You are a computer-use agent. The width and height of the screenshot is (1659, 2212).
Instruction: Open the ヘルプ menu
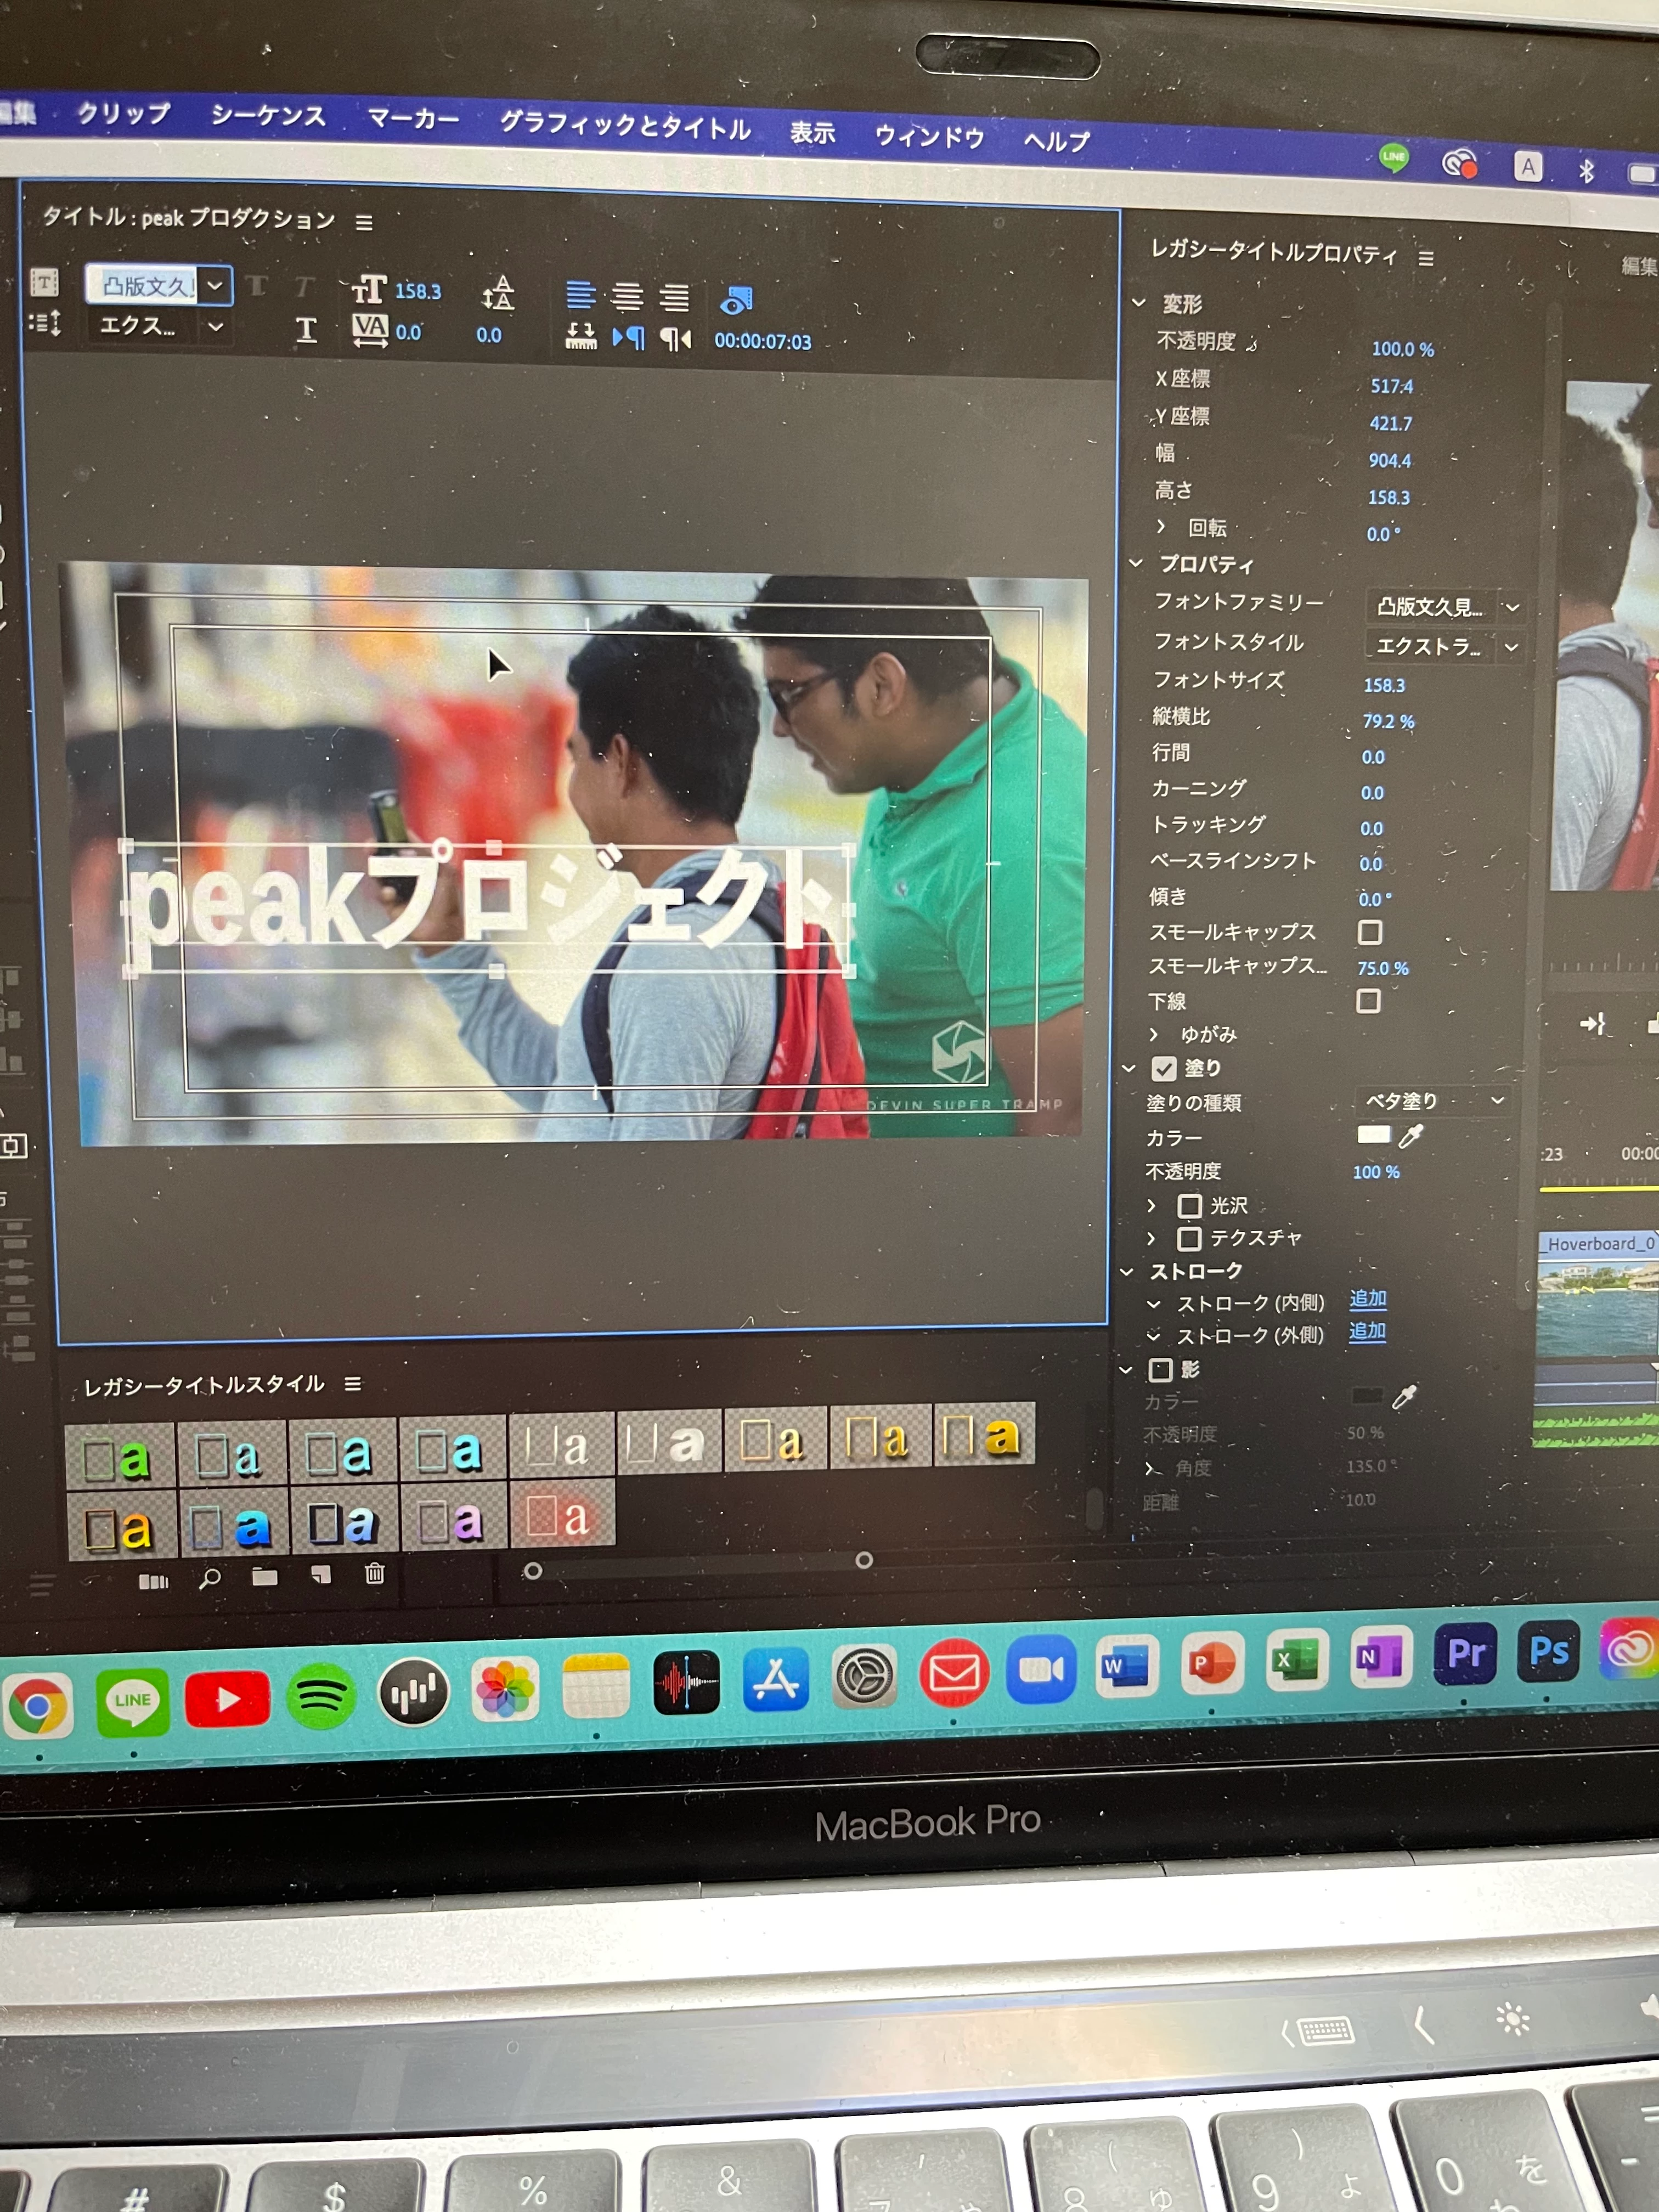(x=1056, y=141)
